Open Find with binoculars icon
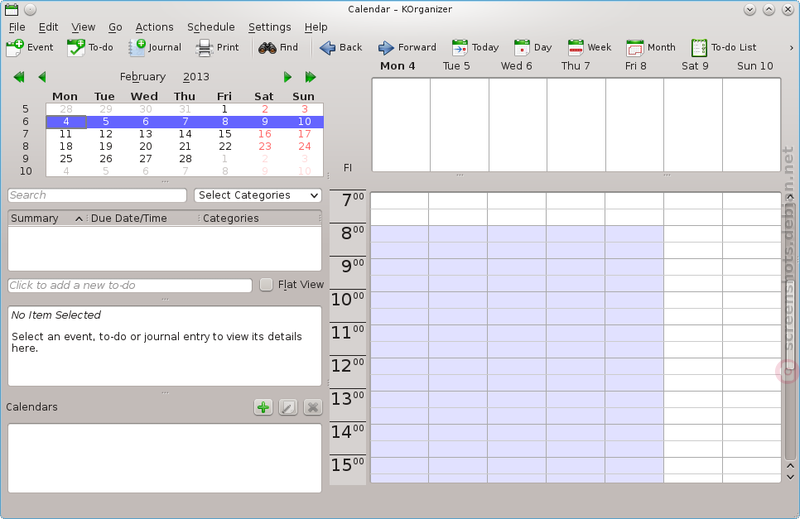Screen dimensions: 800x519 [278, 47]
